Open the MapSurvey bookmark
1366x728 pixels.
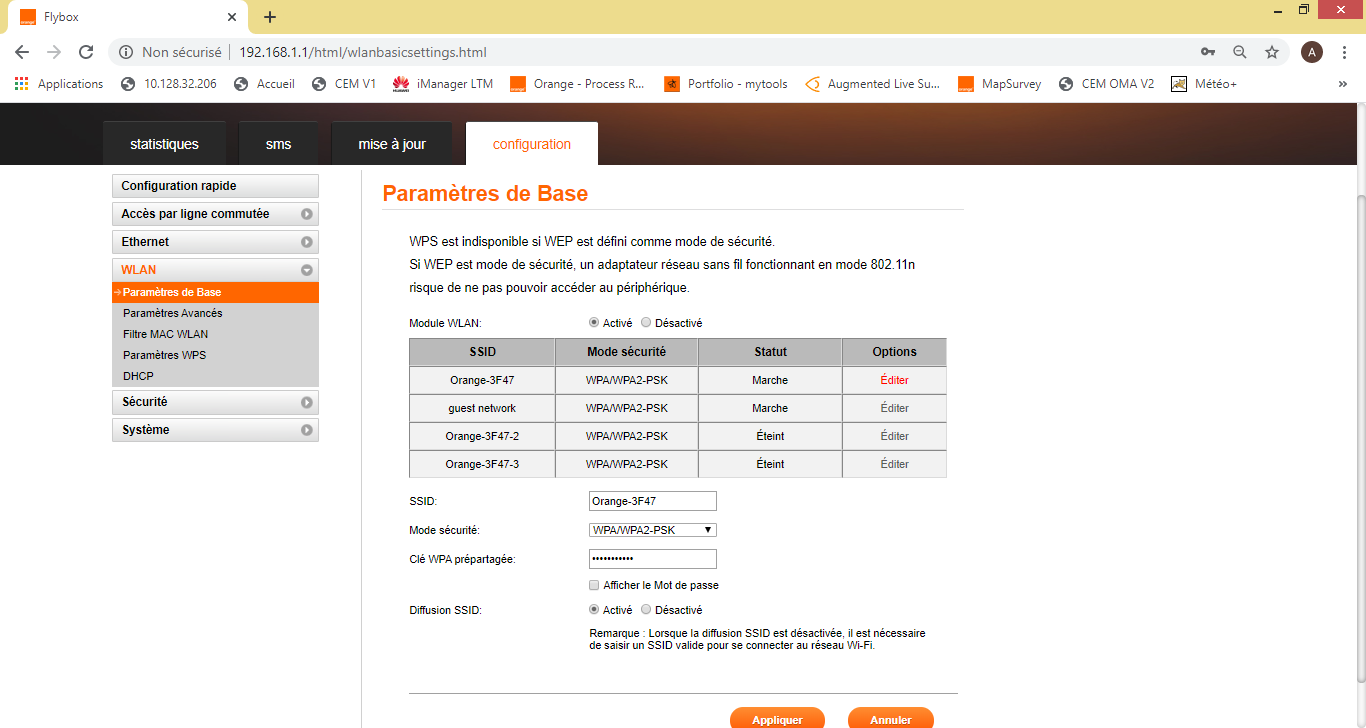click(x=999, y=84)
